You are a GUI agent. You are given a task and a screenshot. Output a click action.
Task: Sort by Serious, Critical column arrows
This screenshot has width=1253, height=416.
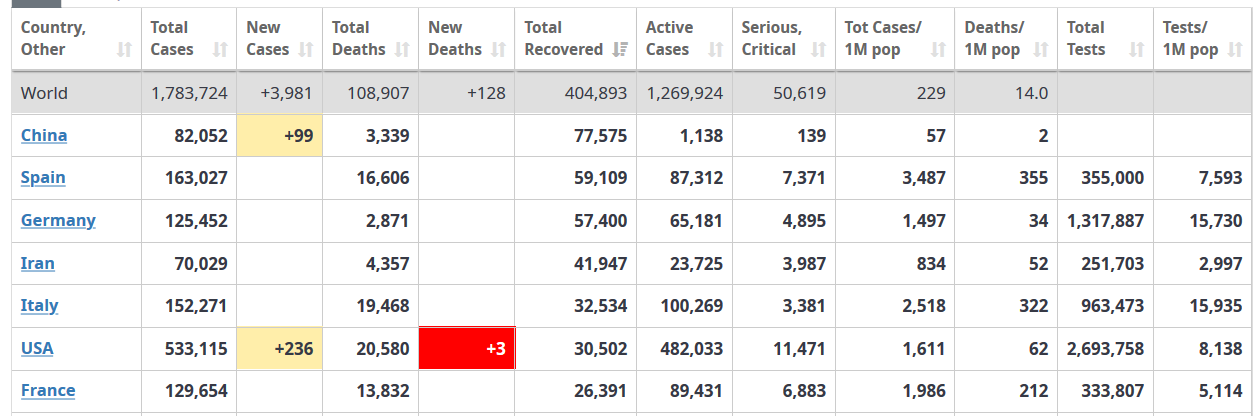click(819, 49)
